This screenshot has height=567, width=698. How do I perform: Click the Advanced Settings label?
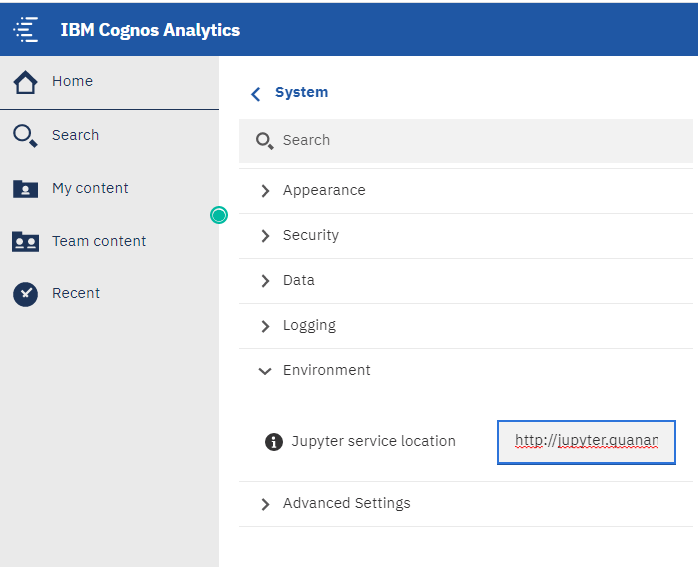[x=346, y=503]
